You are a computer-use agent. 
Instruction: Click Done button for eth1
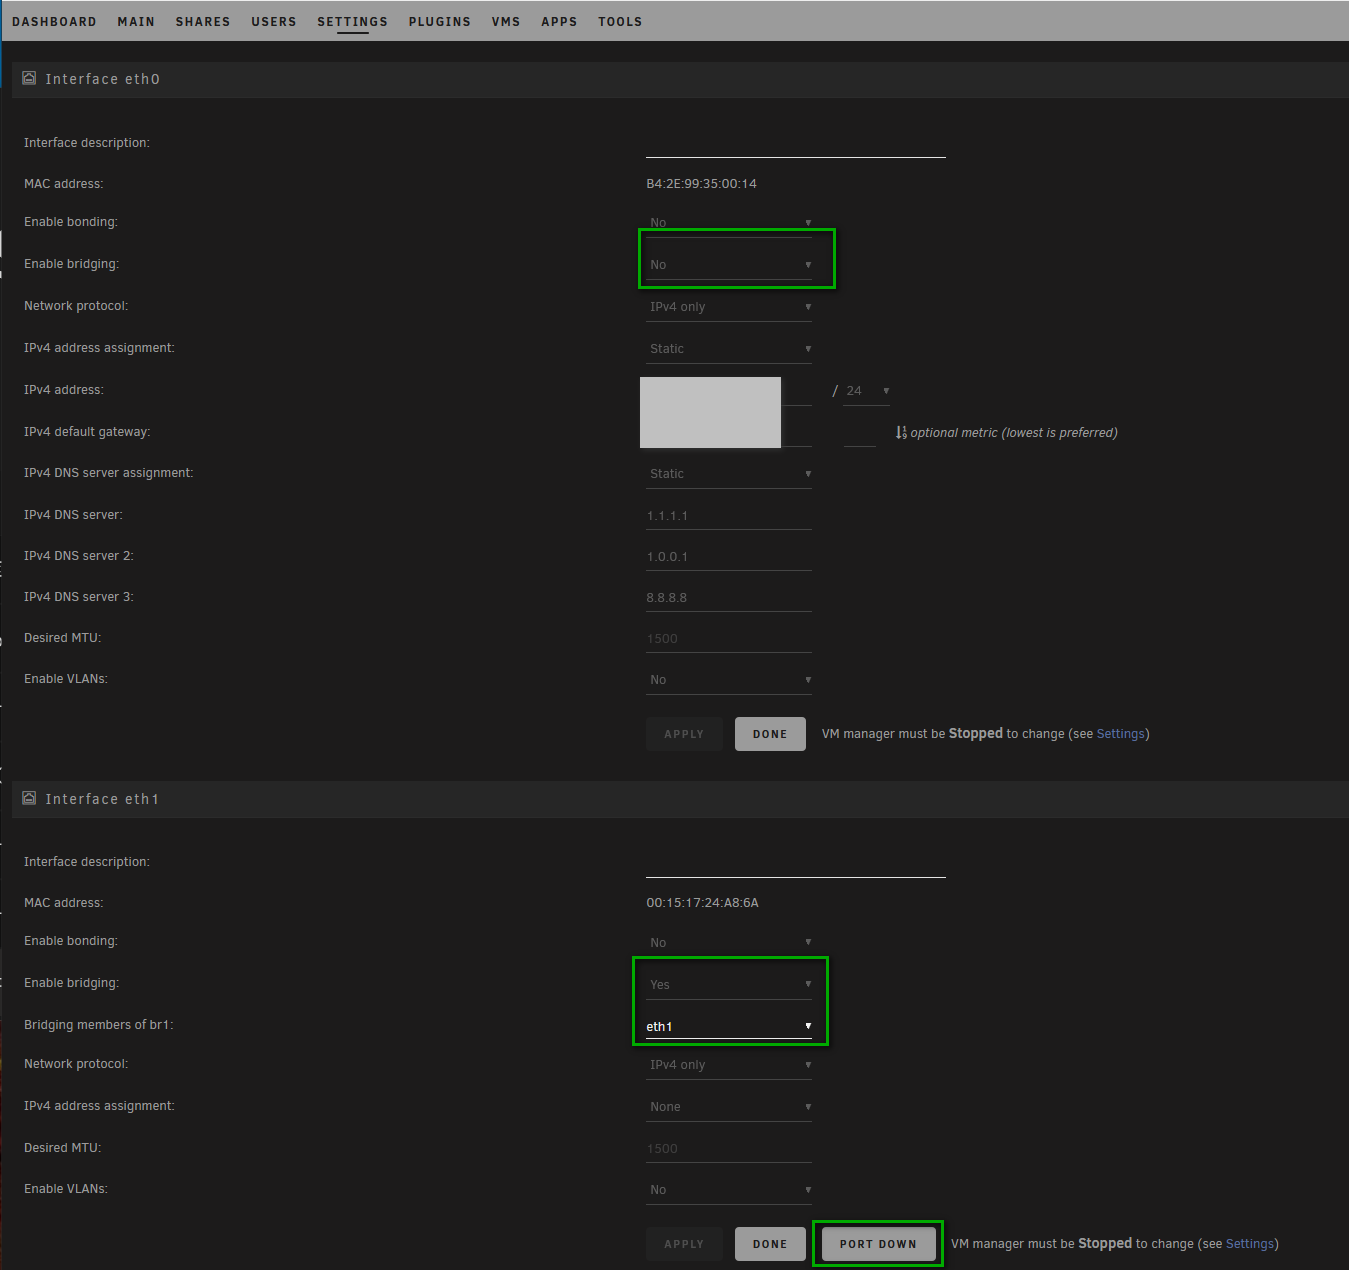770,1244
